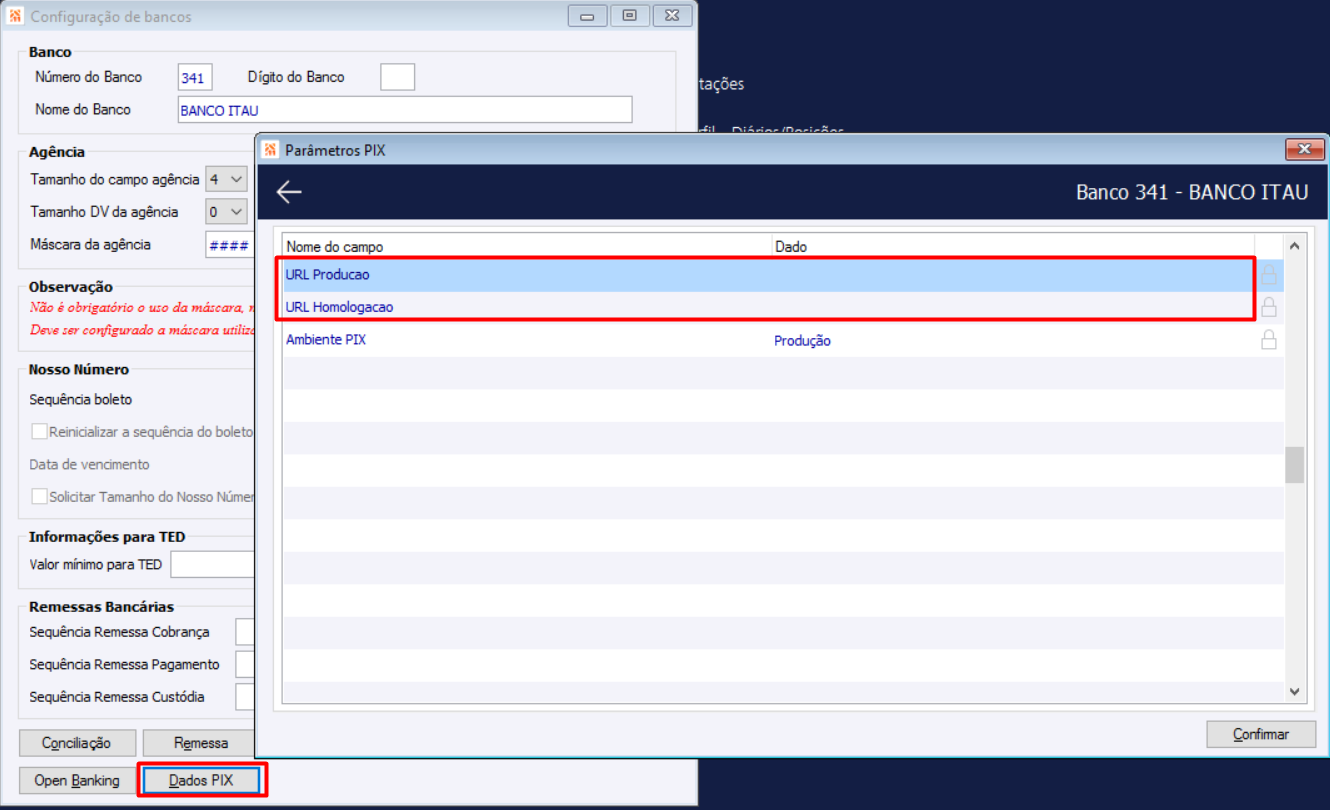Open Tamanho do campo agência dropdown
Screen dimensions: 1330x810
click(x=226, y=180)
